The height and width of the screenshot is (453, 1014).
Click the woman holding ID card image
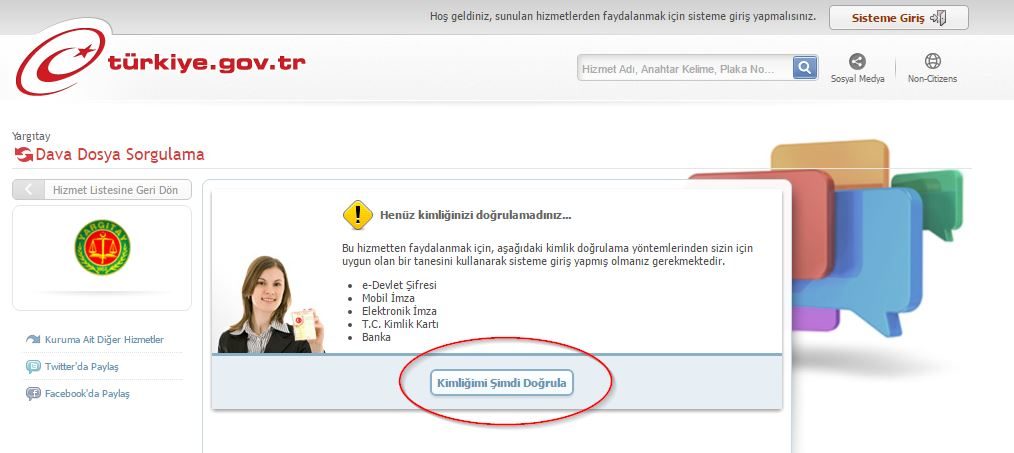pyautogui.click(x=271, y=304)
